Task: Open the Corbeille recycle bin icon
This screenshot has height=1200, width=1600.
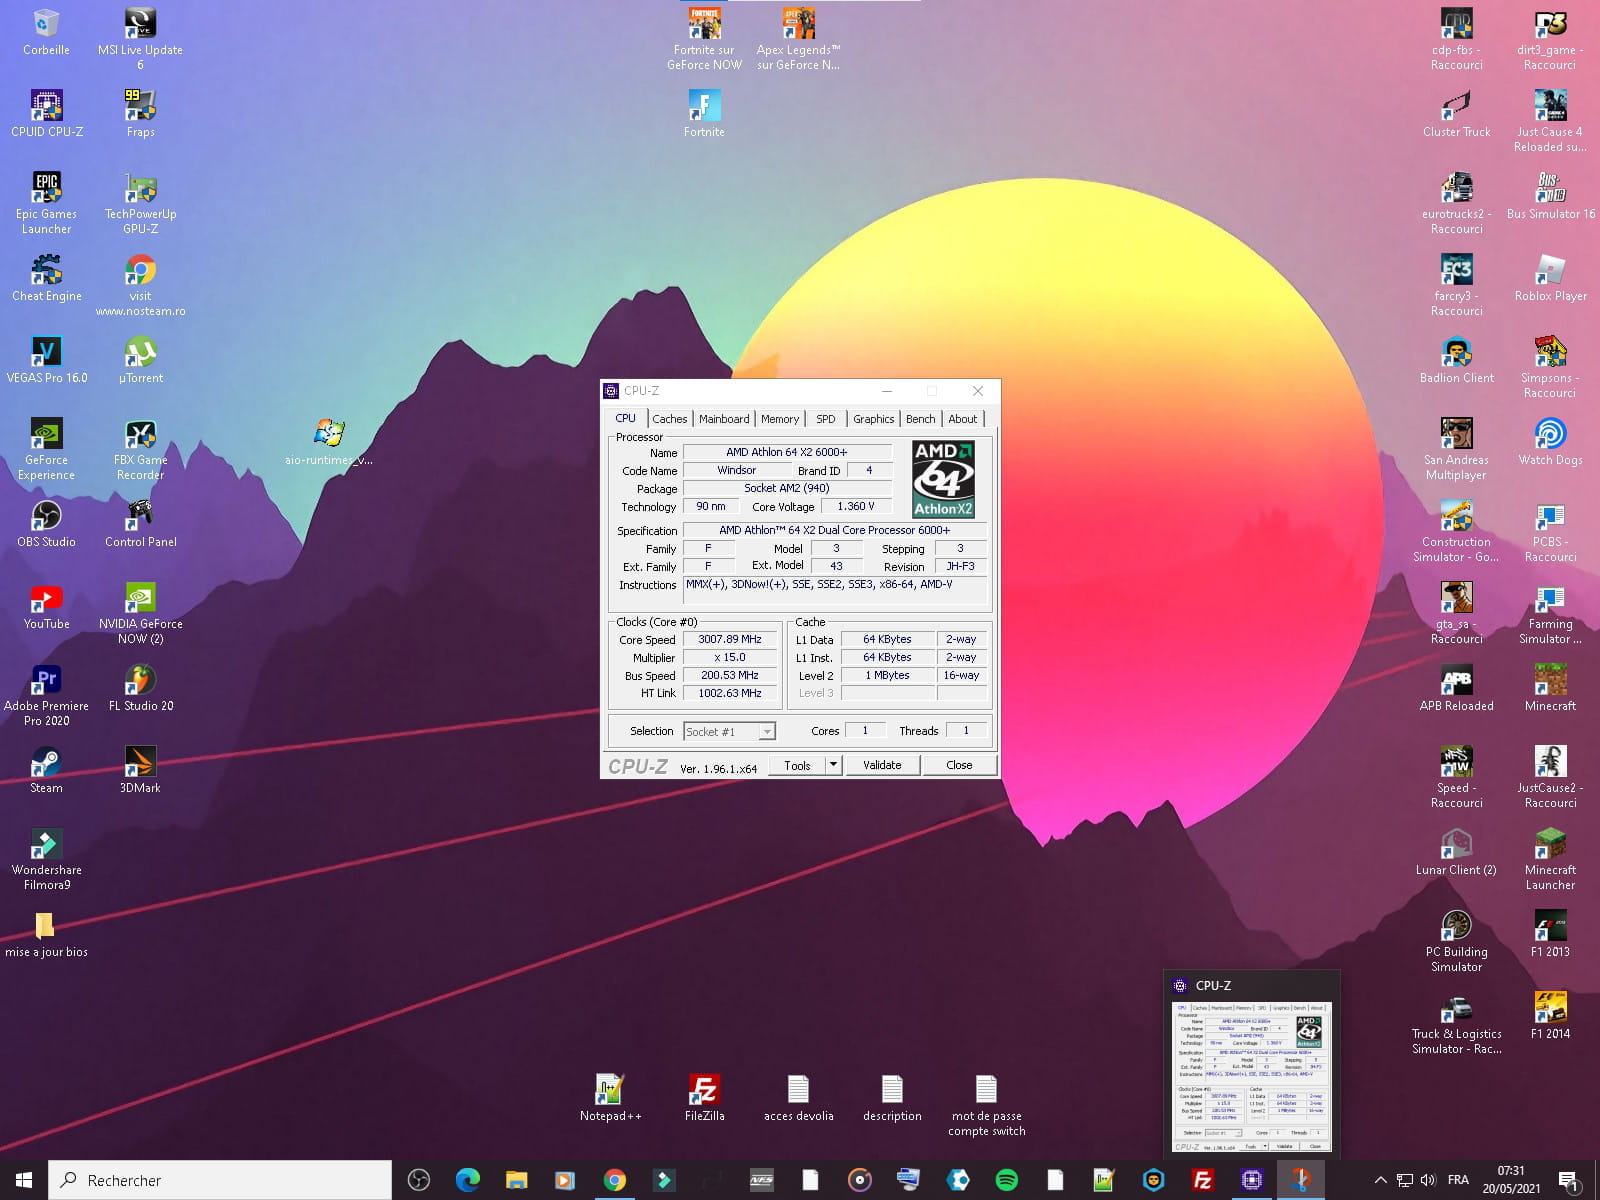Action: (x=47, y=31)
